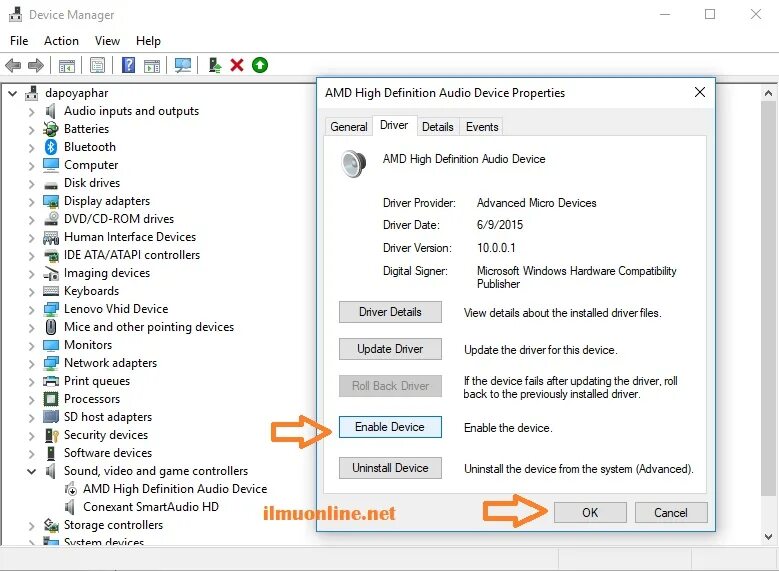Select the Imaging devices icon

point(51,273)
